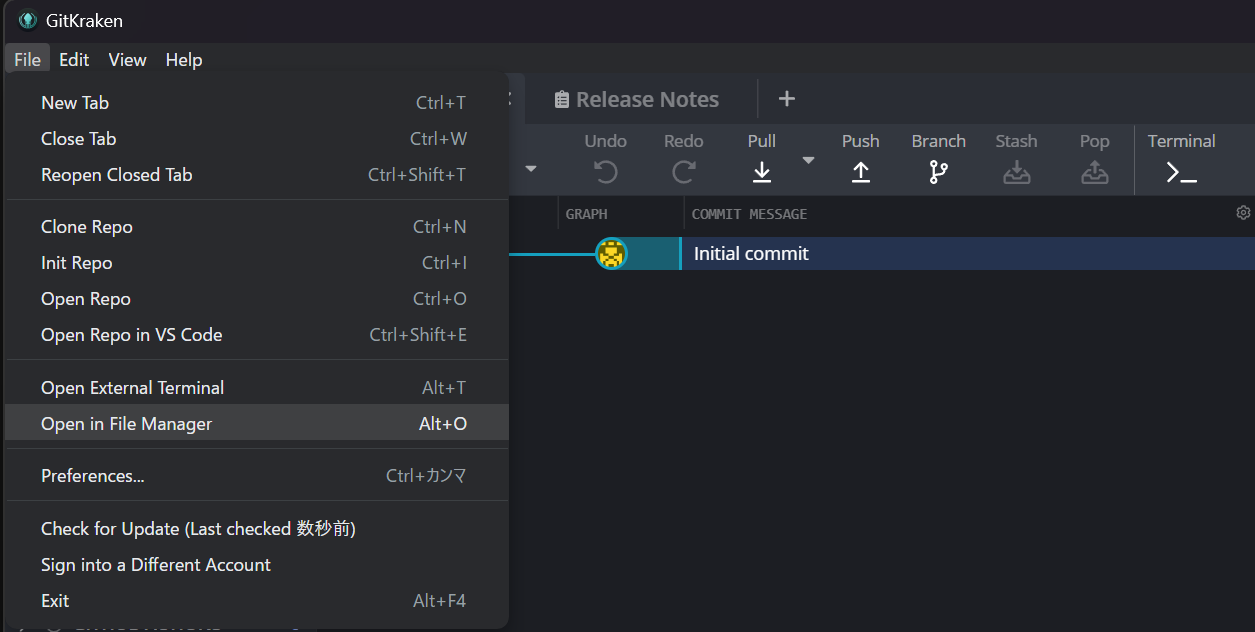This screenshot has width=1255, height=632.
Task: Add a new tab with plus button
Action: 787,99
